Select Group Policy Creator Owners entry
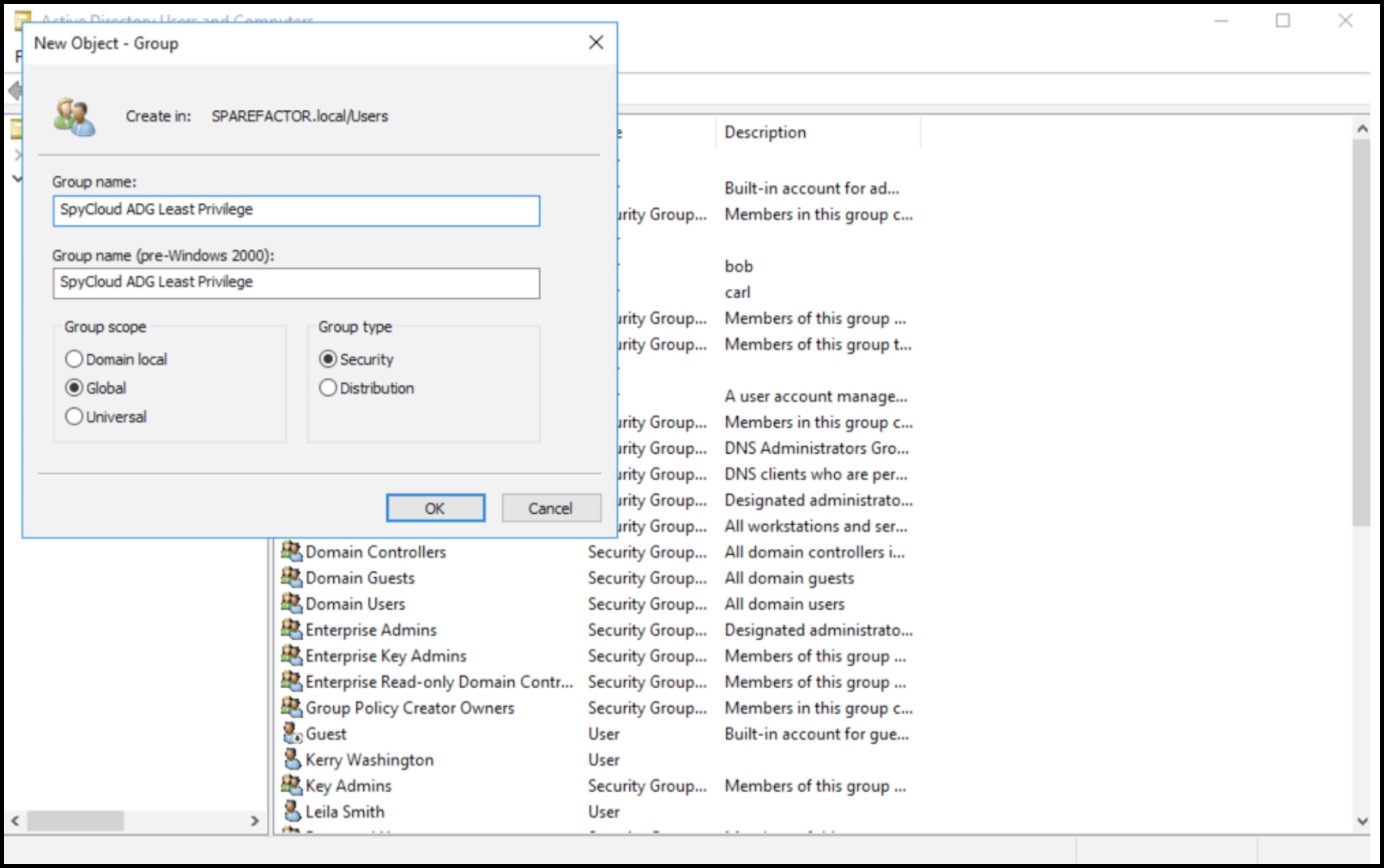 410,708
